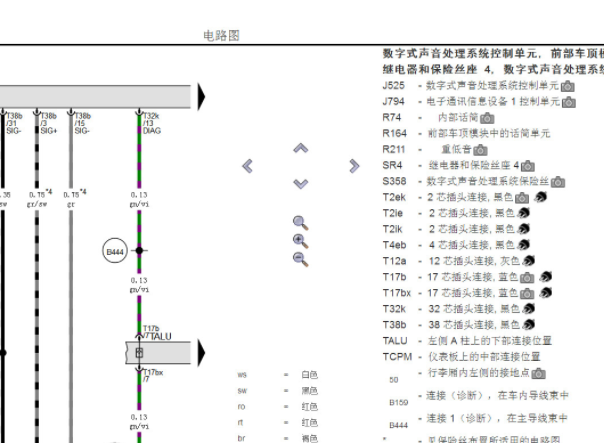This screenshot has width=604, height=443.
Task: Select the B444 connection circle in diagram
Action: click(x=115, y=252)
